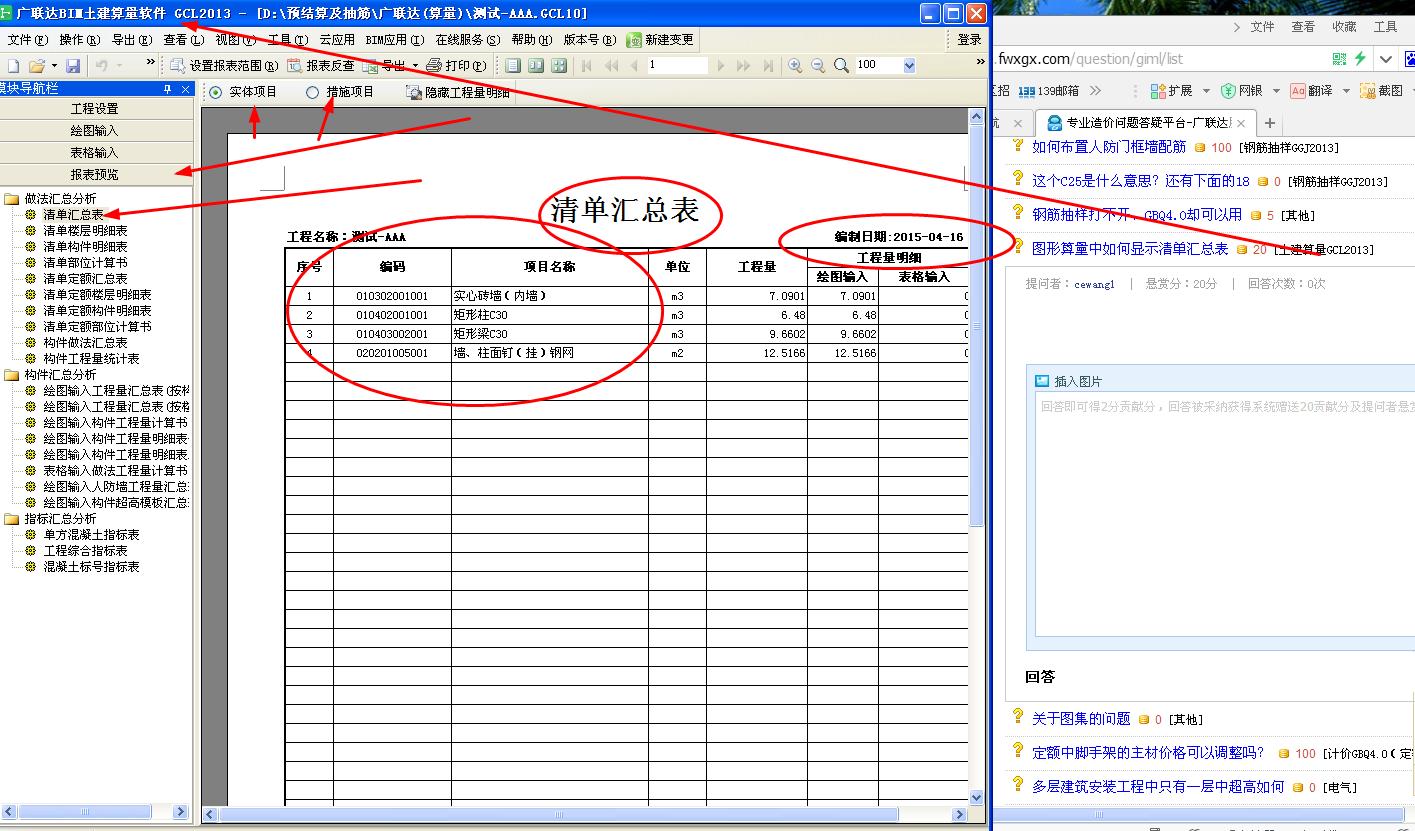Go to next page arrow
The image size is (1415, 831).
(x=720, y=65)
